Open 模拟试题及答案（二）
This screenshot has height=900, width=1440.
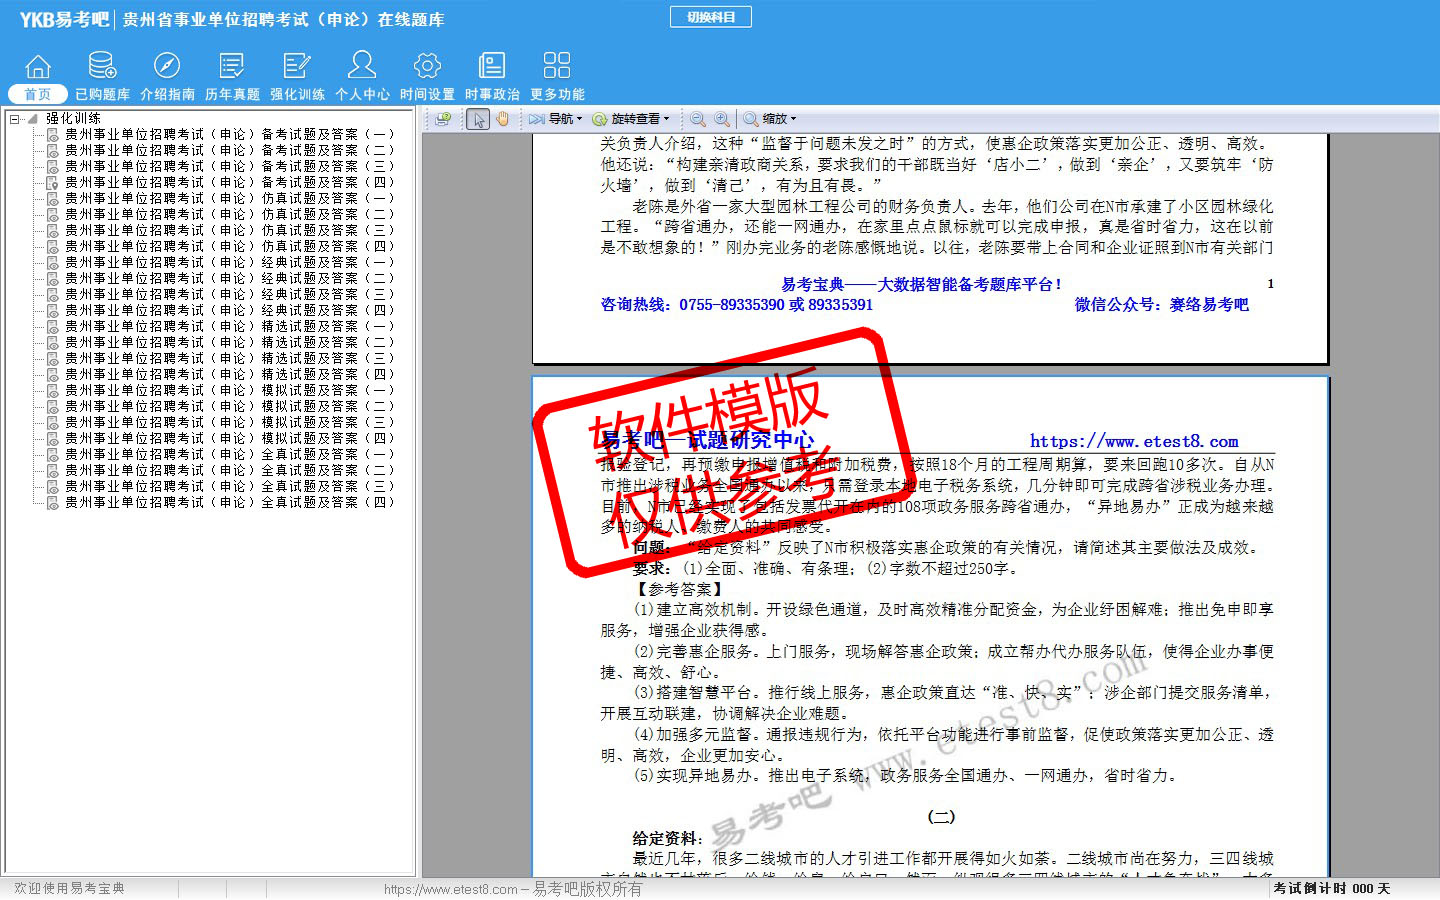[x=230, y=406]
